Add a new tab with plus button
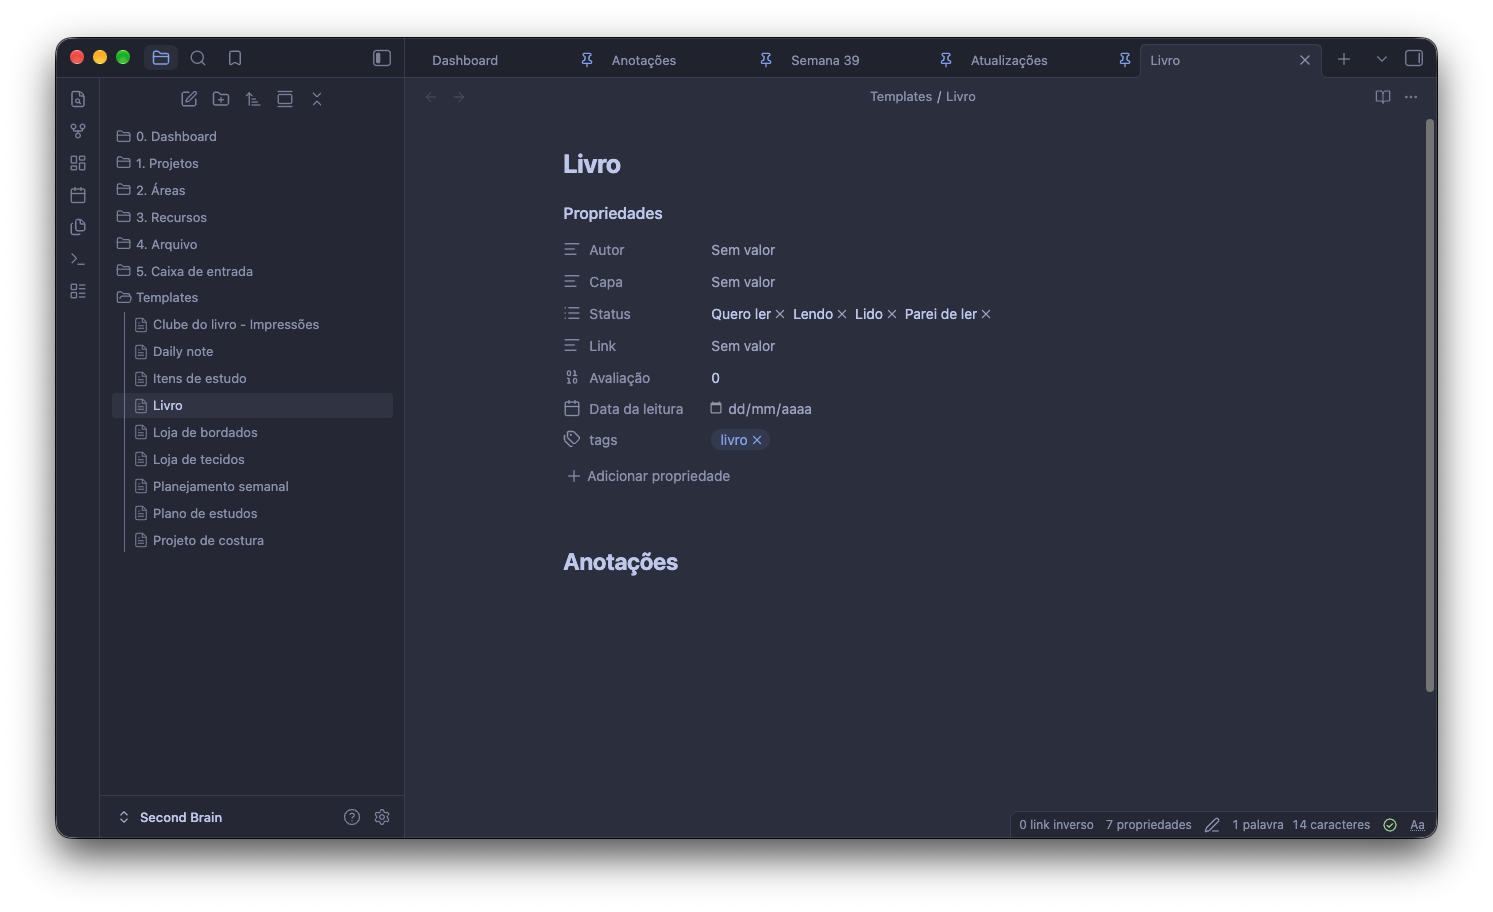This screenshot has height=912, width=1493. coord(1344,59)
